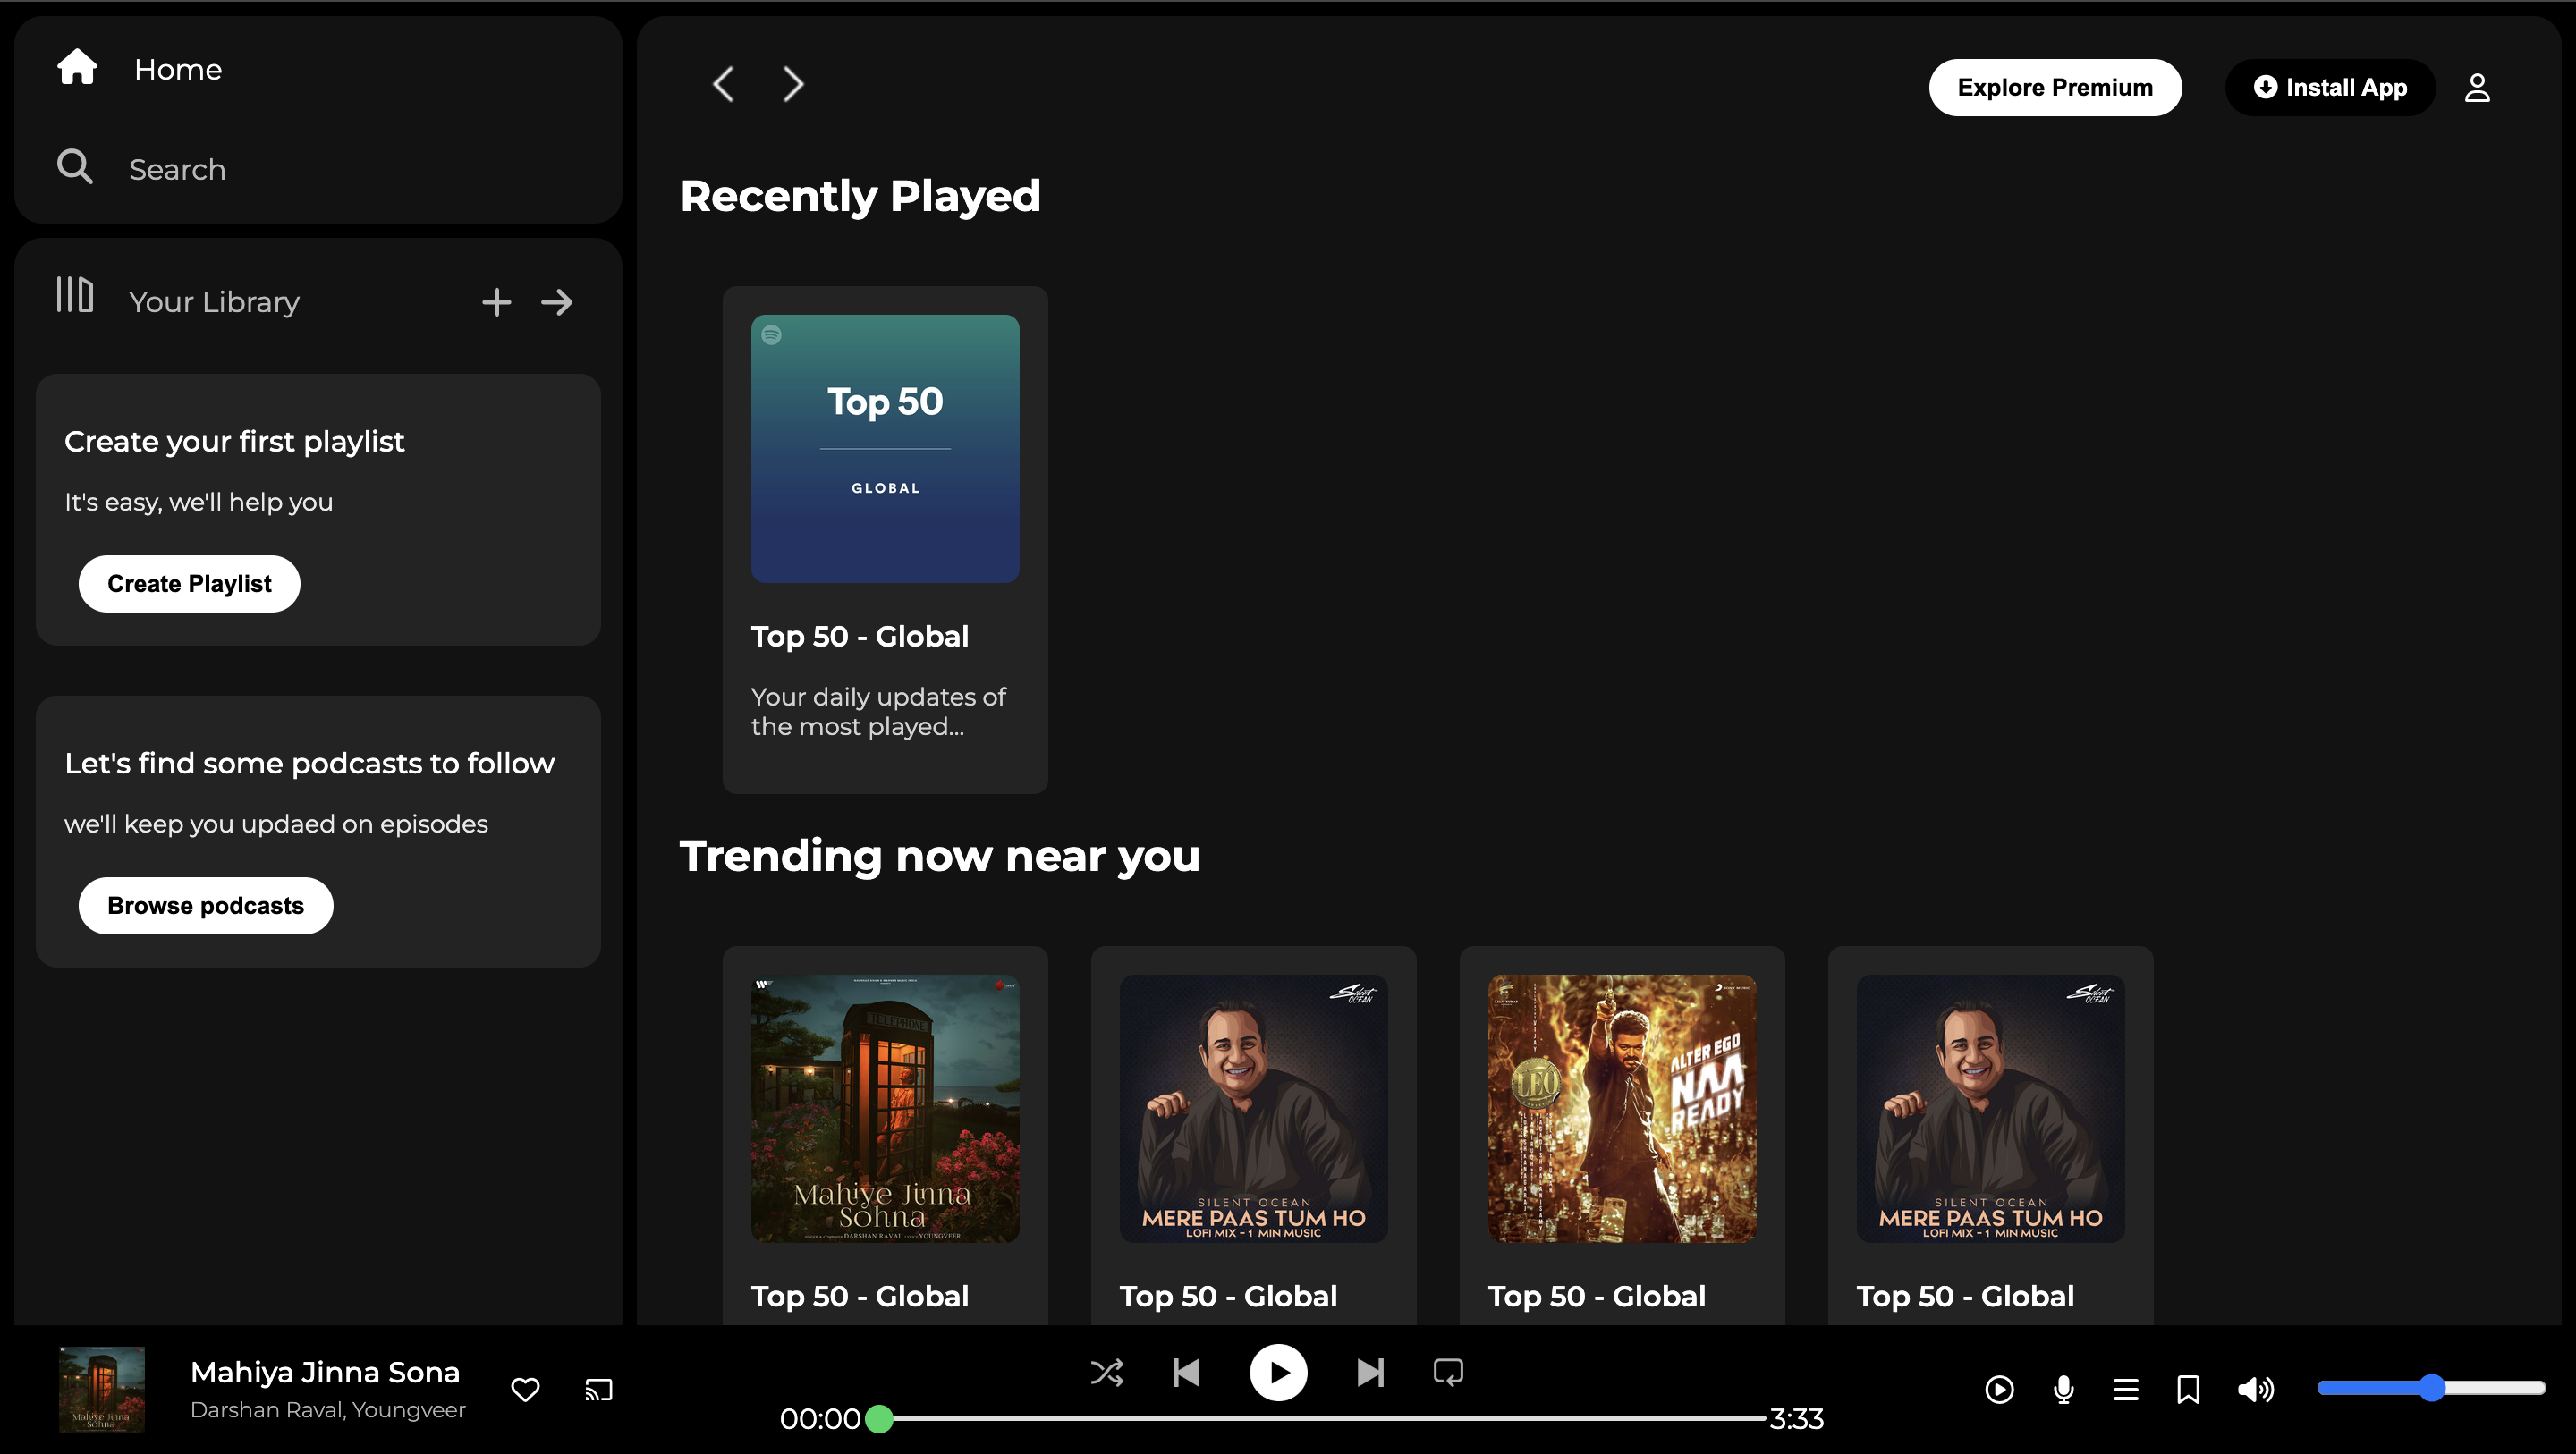This screenshot has width=2576, height=1454.
Task: Click the Browse podcasts button
Action: tap(205, 906)
